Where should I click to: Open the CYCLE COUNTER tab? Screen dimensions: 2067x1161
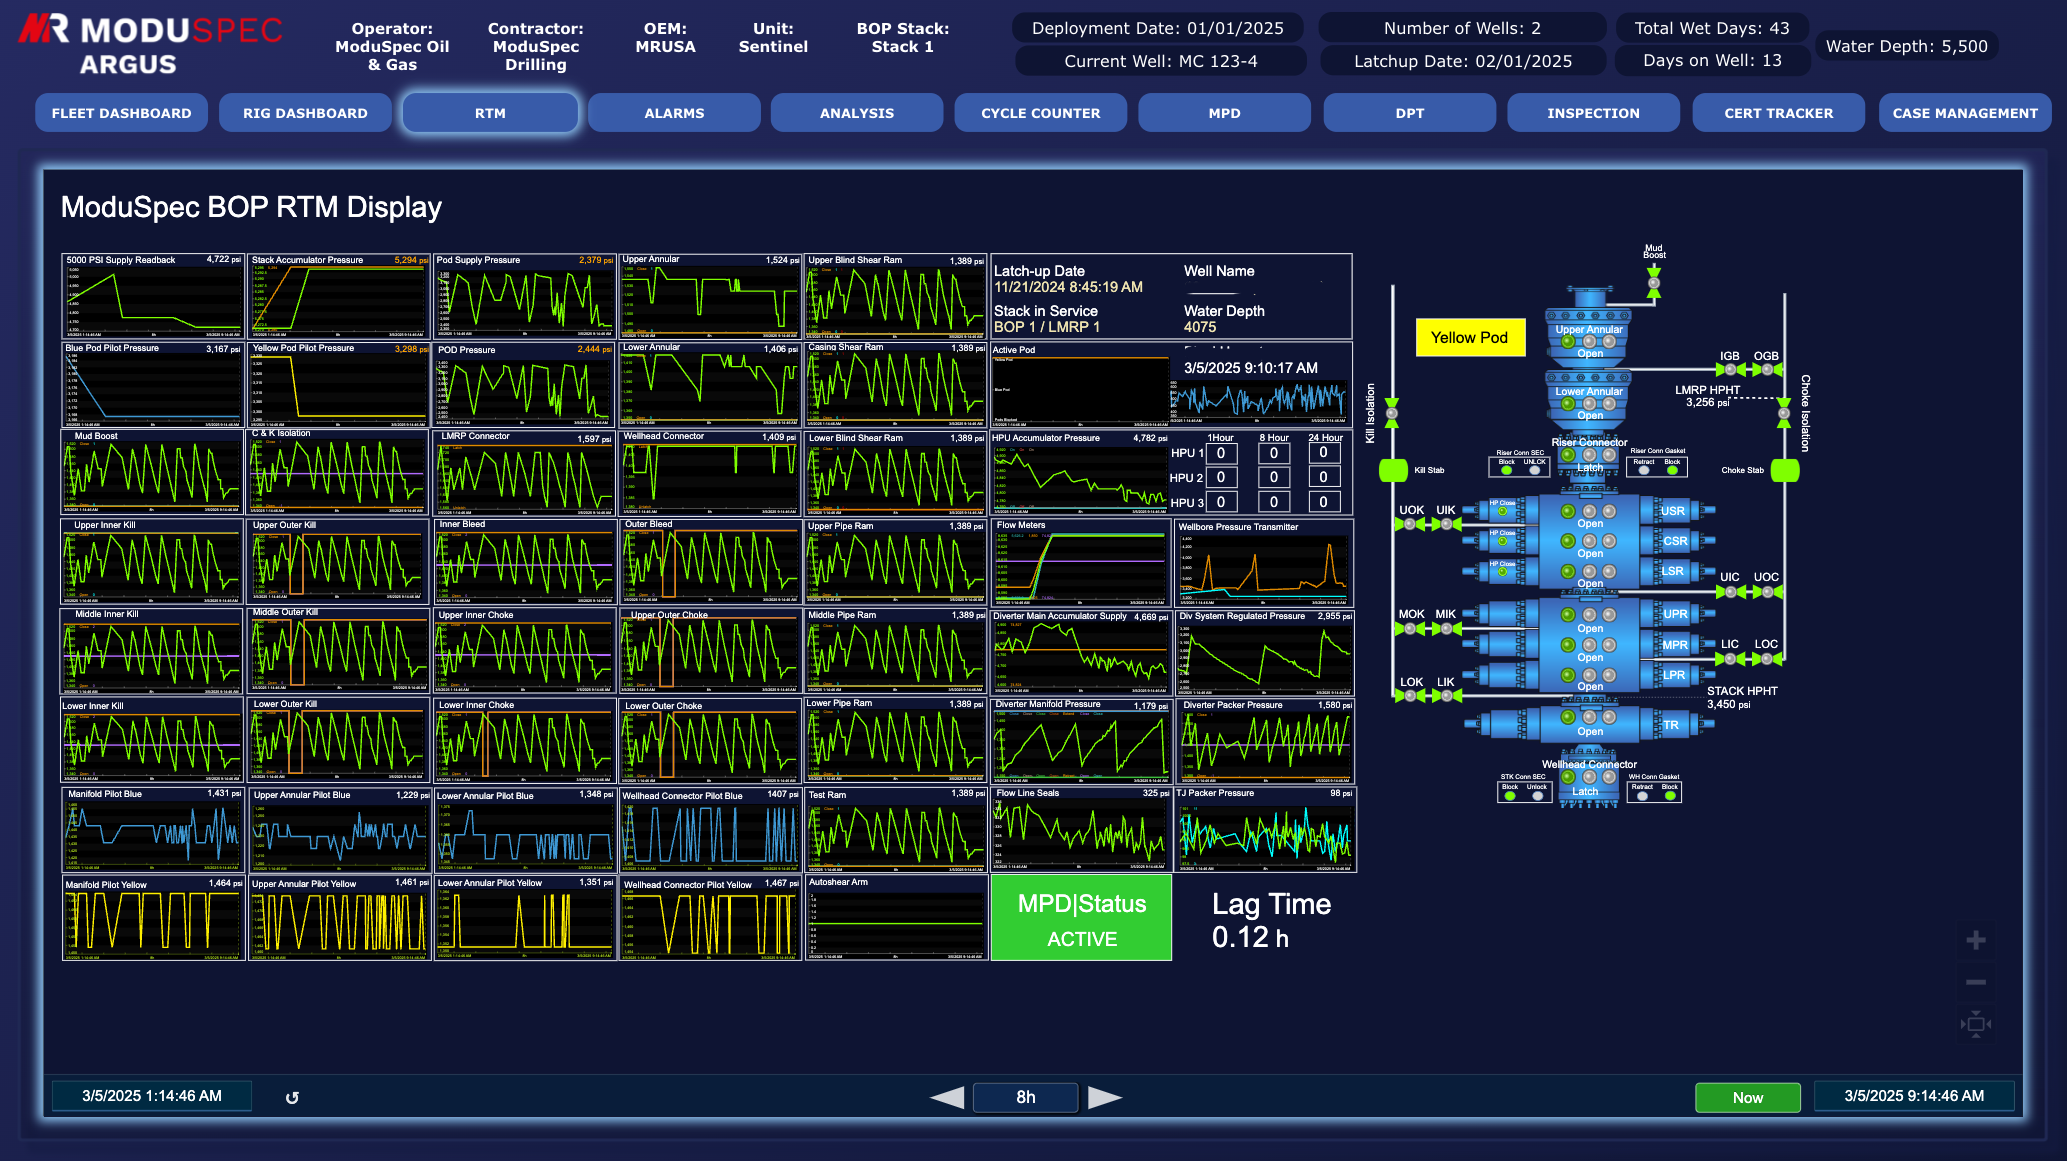point(1040,113)
